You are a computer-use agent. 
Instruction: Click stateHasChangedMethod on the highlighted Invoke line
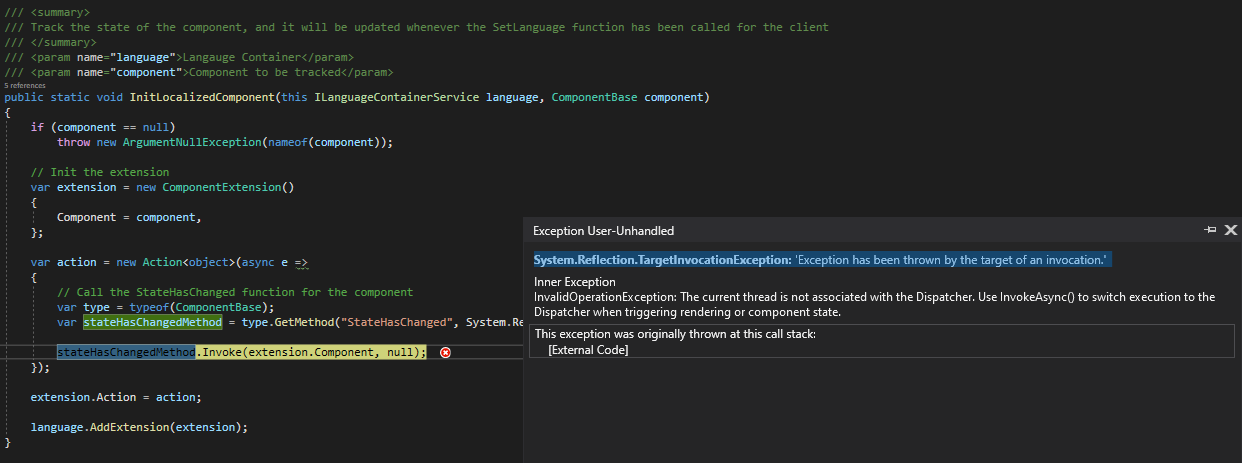pos(126,352)
